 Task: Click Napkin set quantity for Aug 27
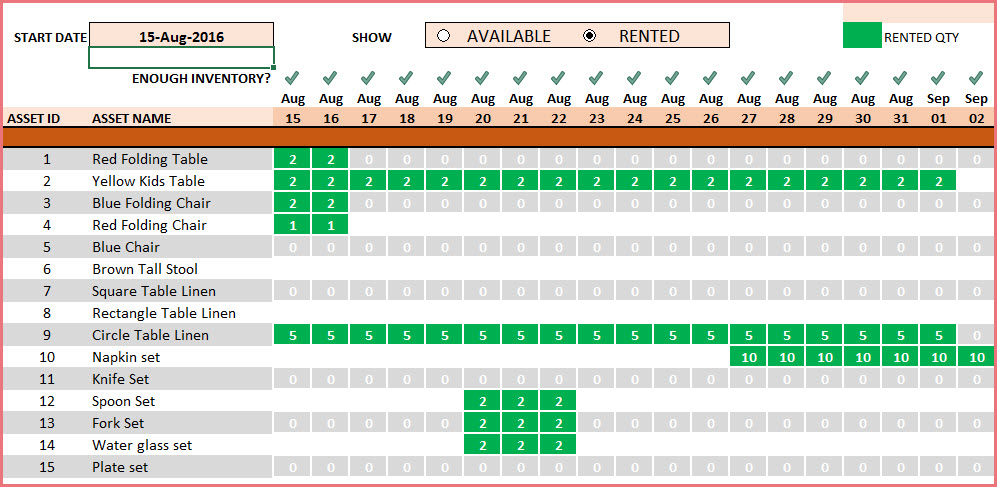pos(748,357)
